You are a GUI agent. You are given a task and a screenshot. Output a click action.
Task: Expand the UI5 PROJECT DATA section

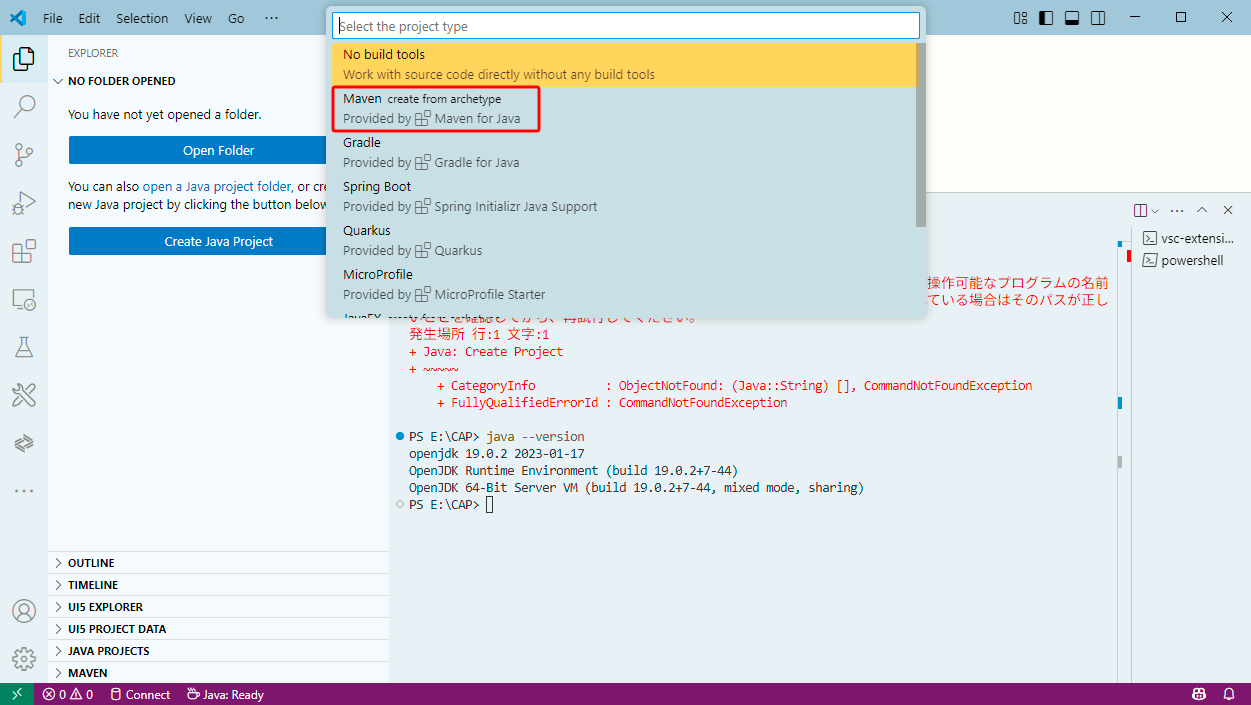point(219,629)
